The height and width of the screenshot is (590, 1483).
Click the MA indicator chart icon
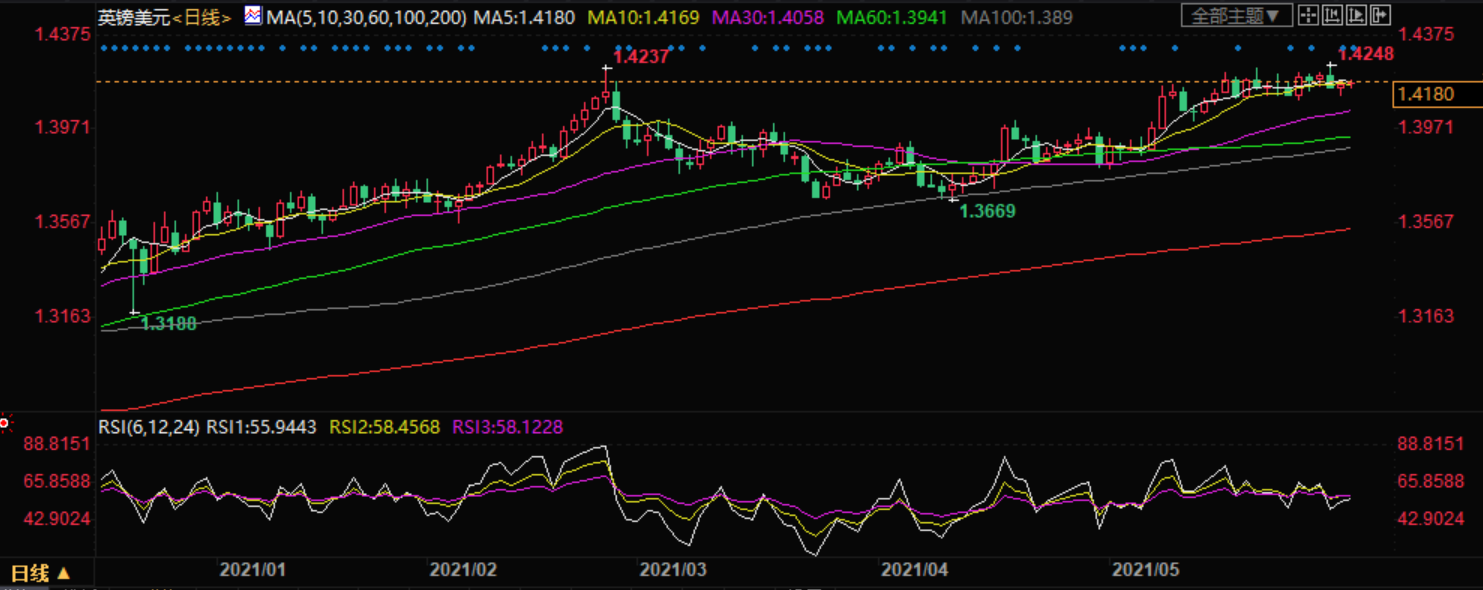coord(253,16)
